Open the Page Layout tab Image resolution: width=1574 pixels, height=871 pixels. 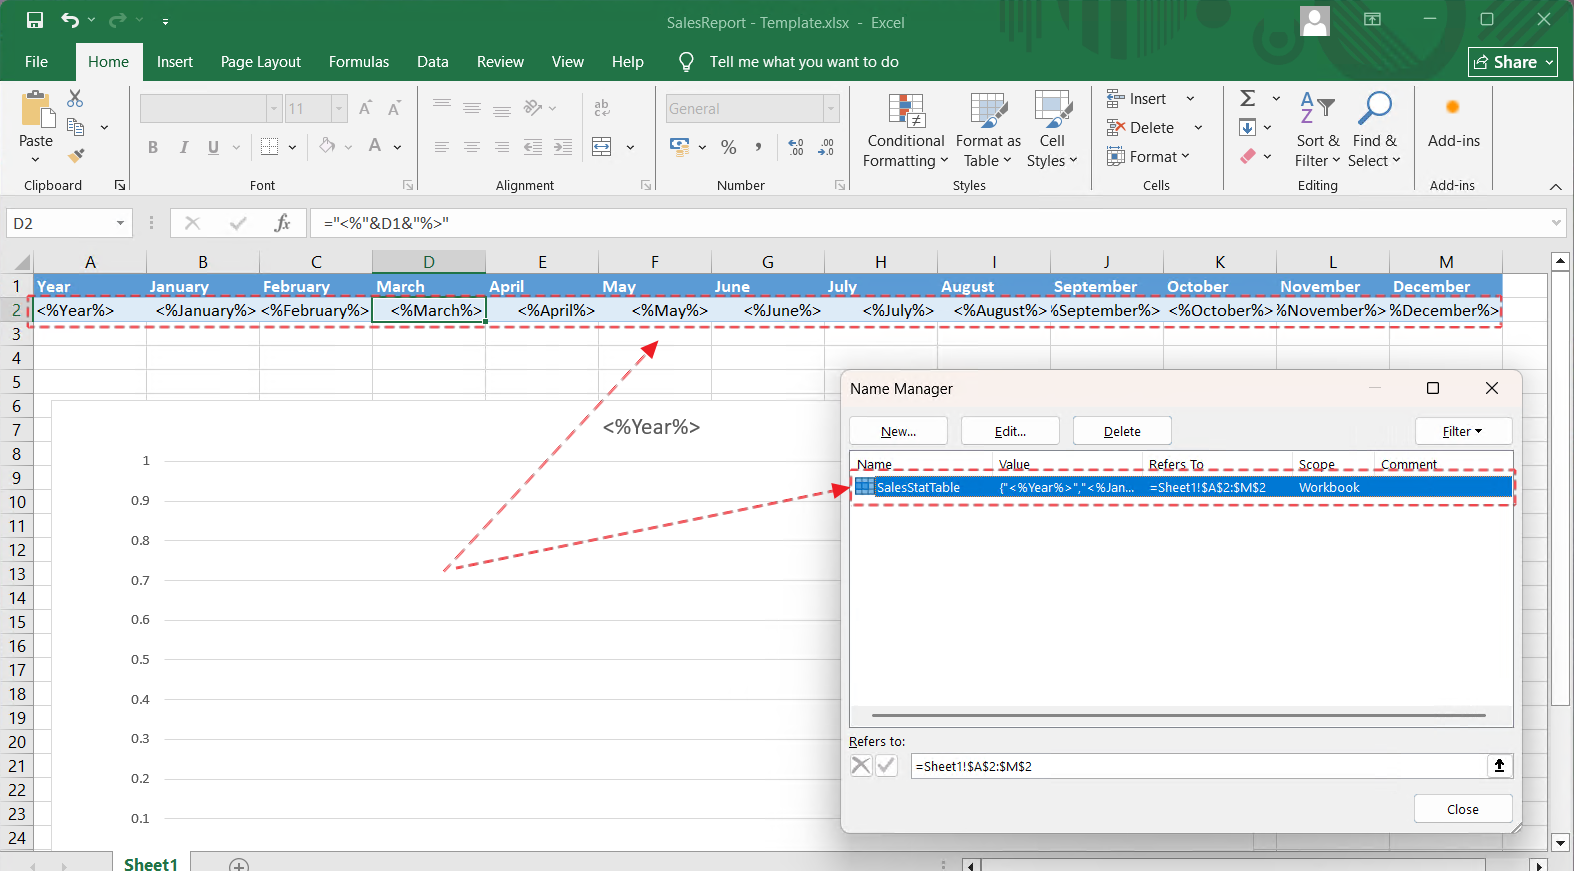coord(260,62)
